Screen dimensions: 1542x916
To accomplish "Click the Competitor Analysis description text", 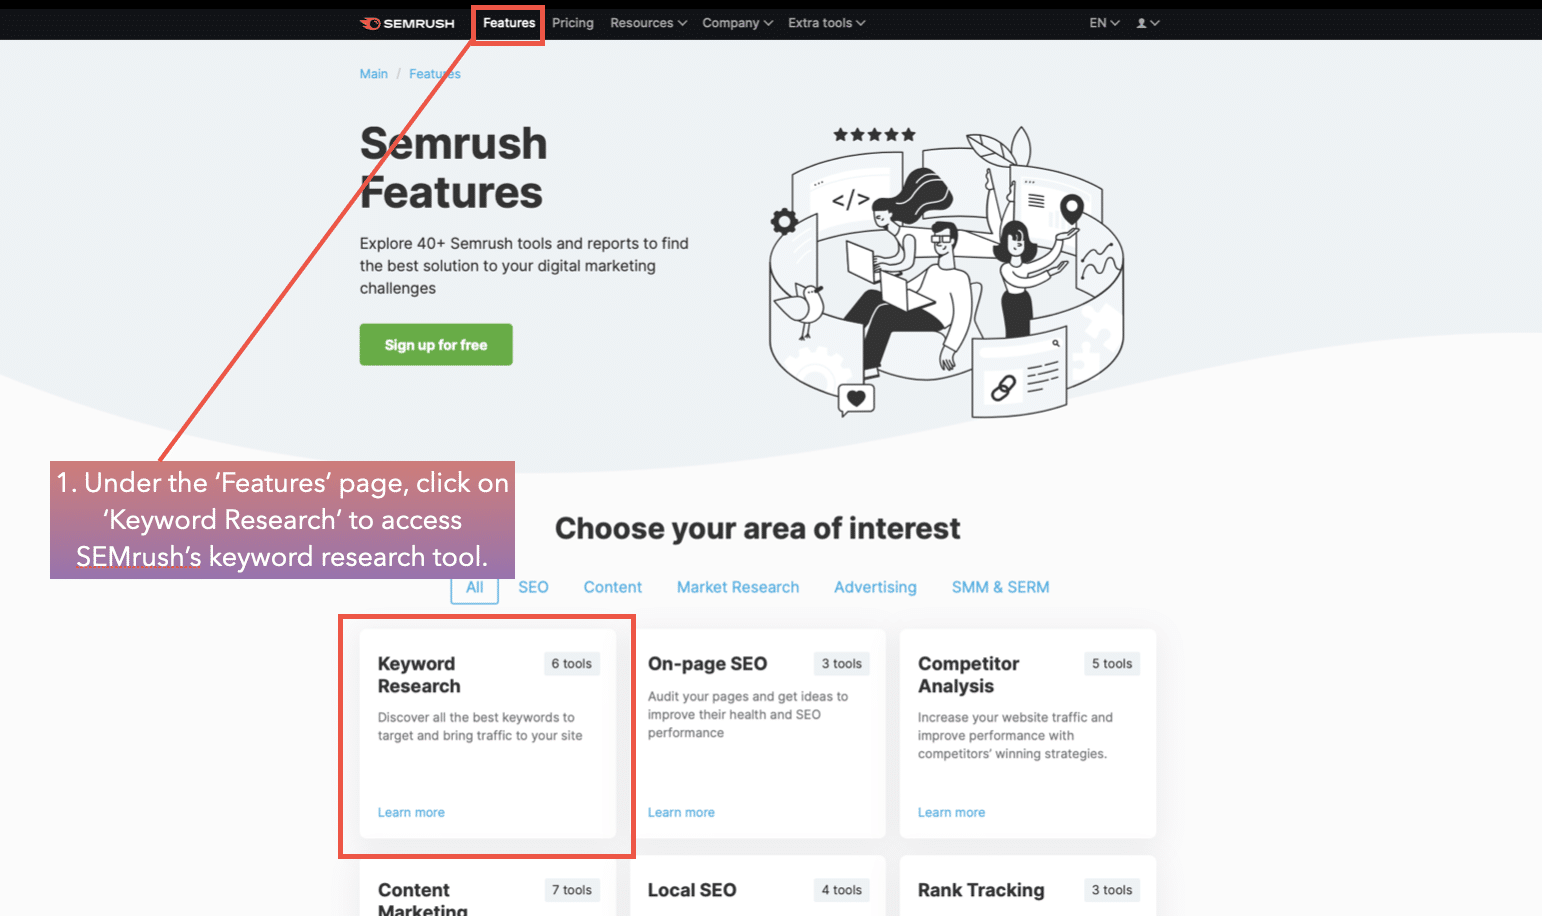I will (1015, 736).
